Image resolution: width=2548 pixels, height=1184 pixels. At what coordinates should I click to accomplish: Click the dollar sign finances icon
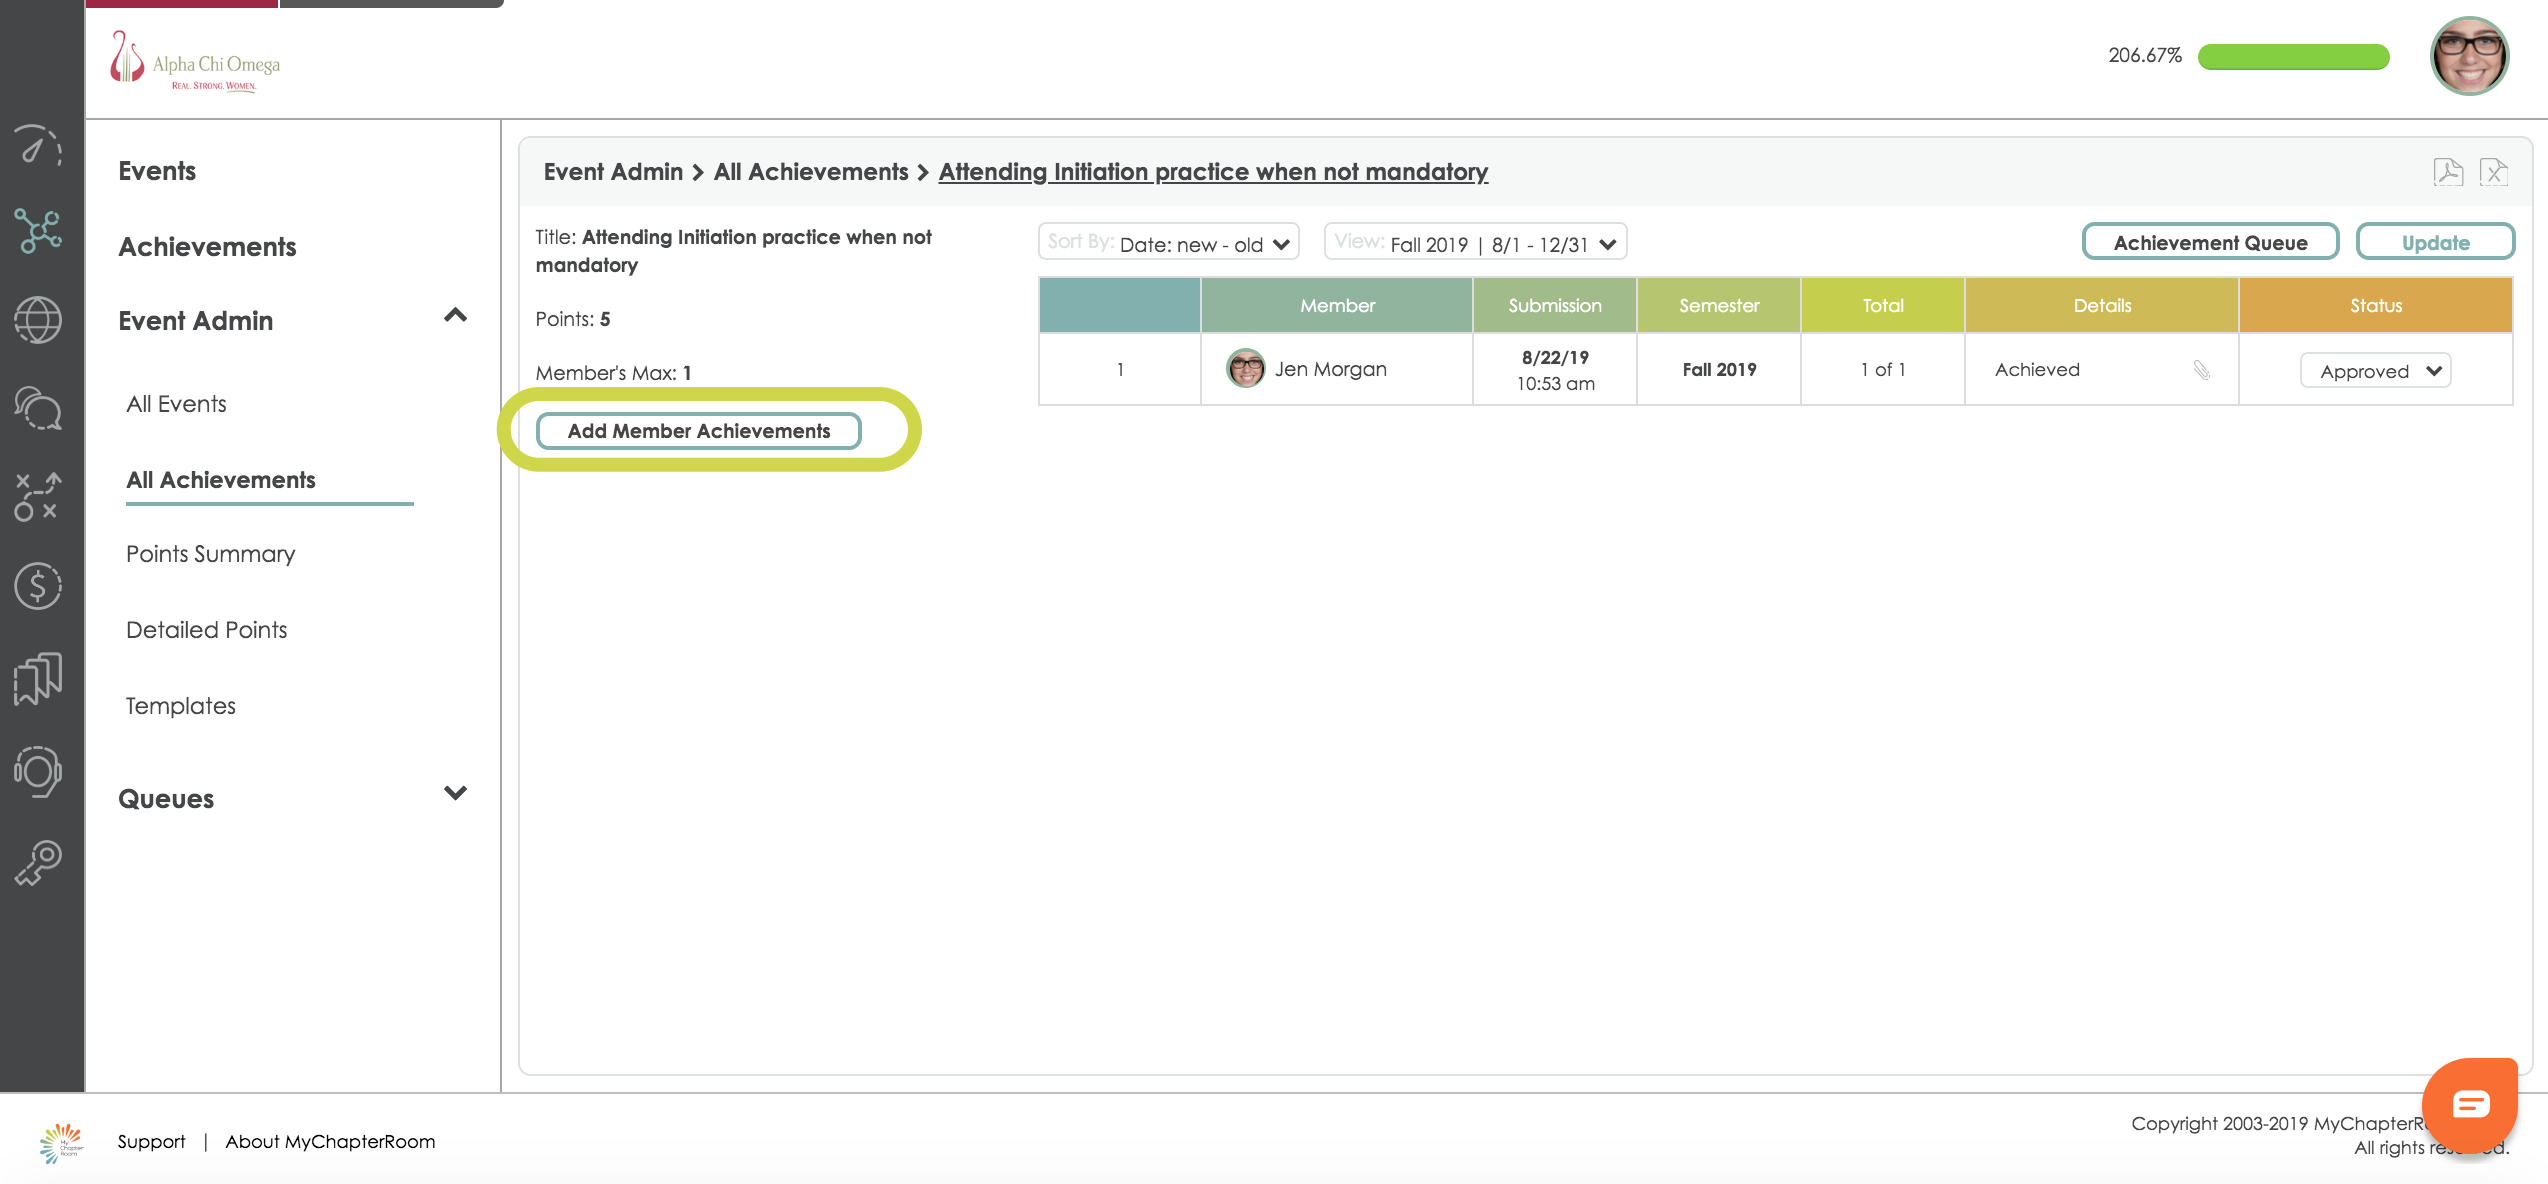pos(38,586)
